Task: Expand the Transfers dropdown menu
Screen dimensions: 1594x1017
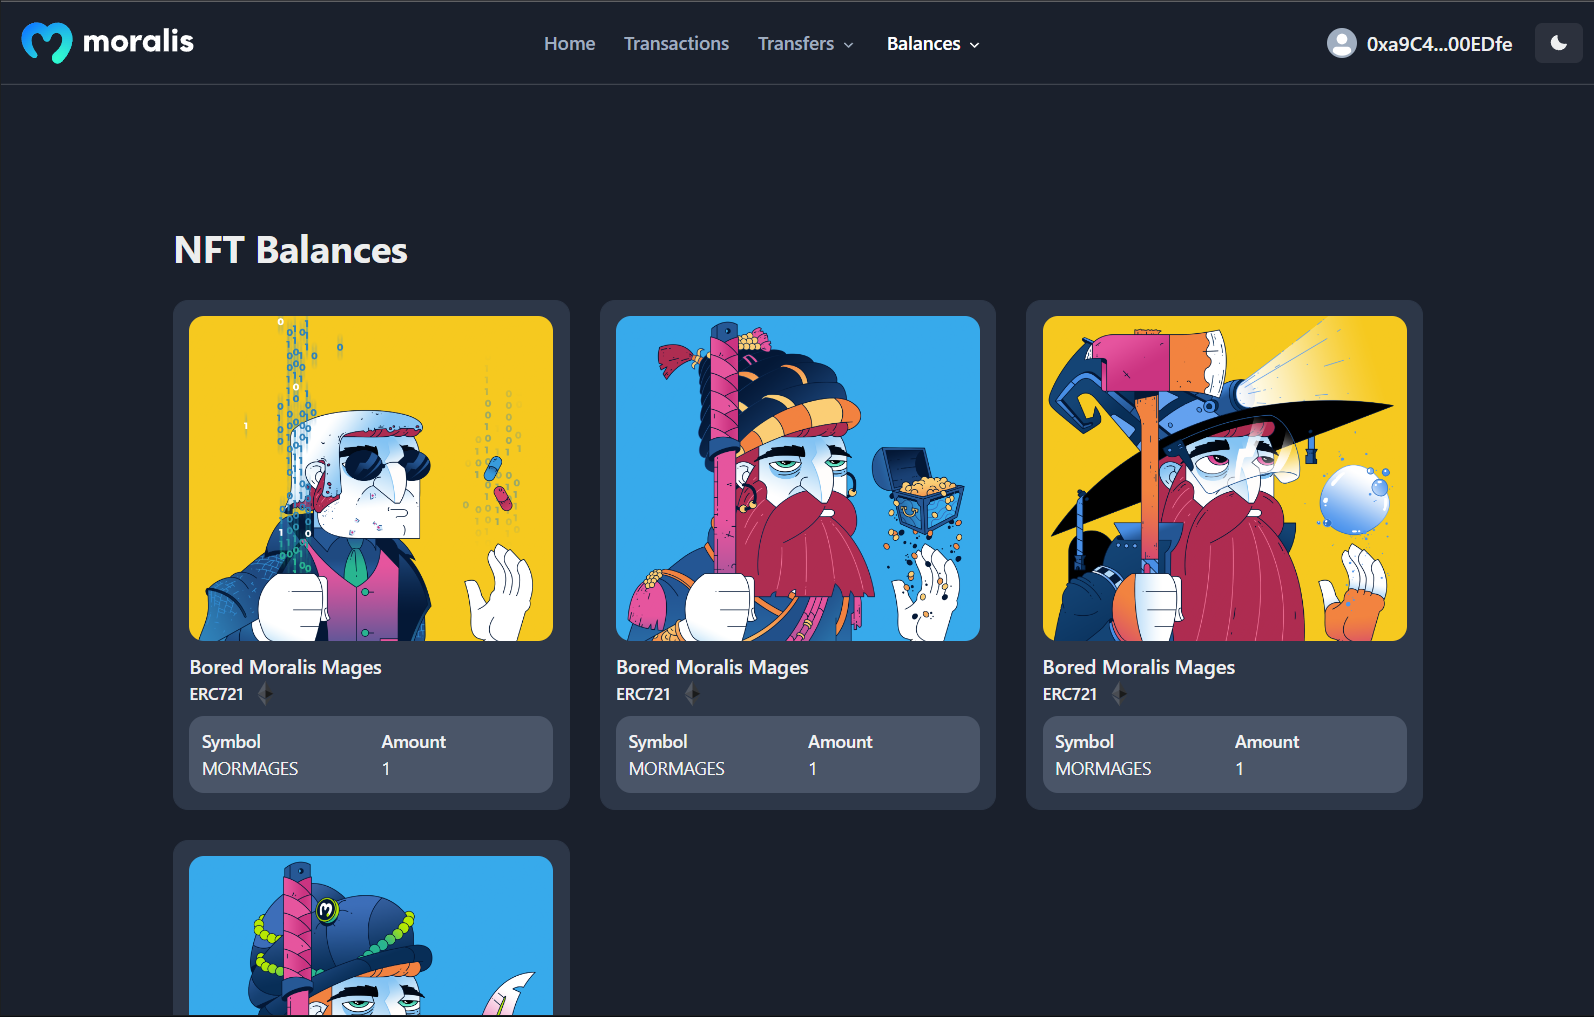Action: pos(806,44)
